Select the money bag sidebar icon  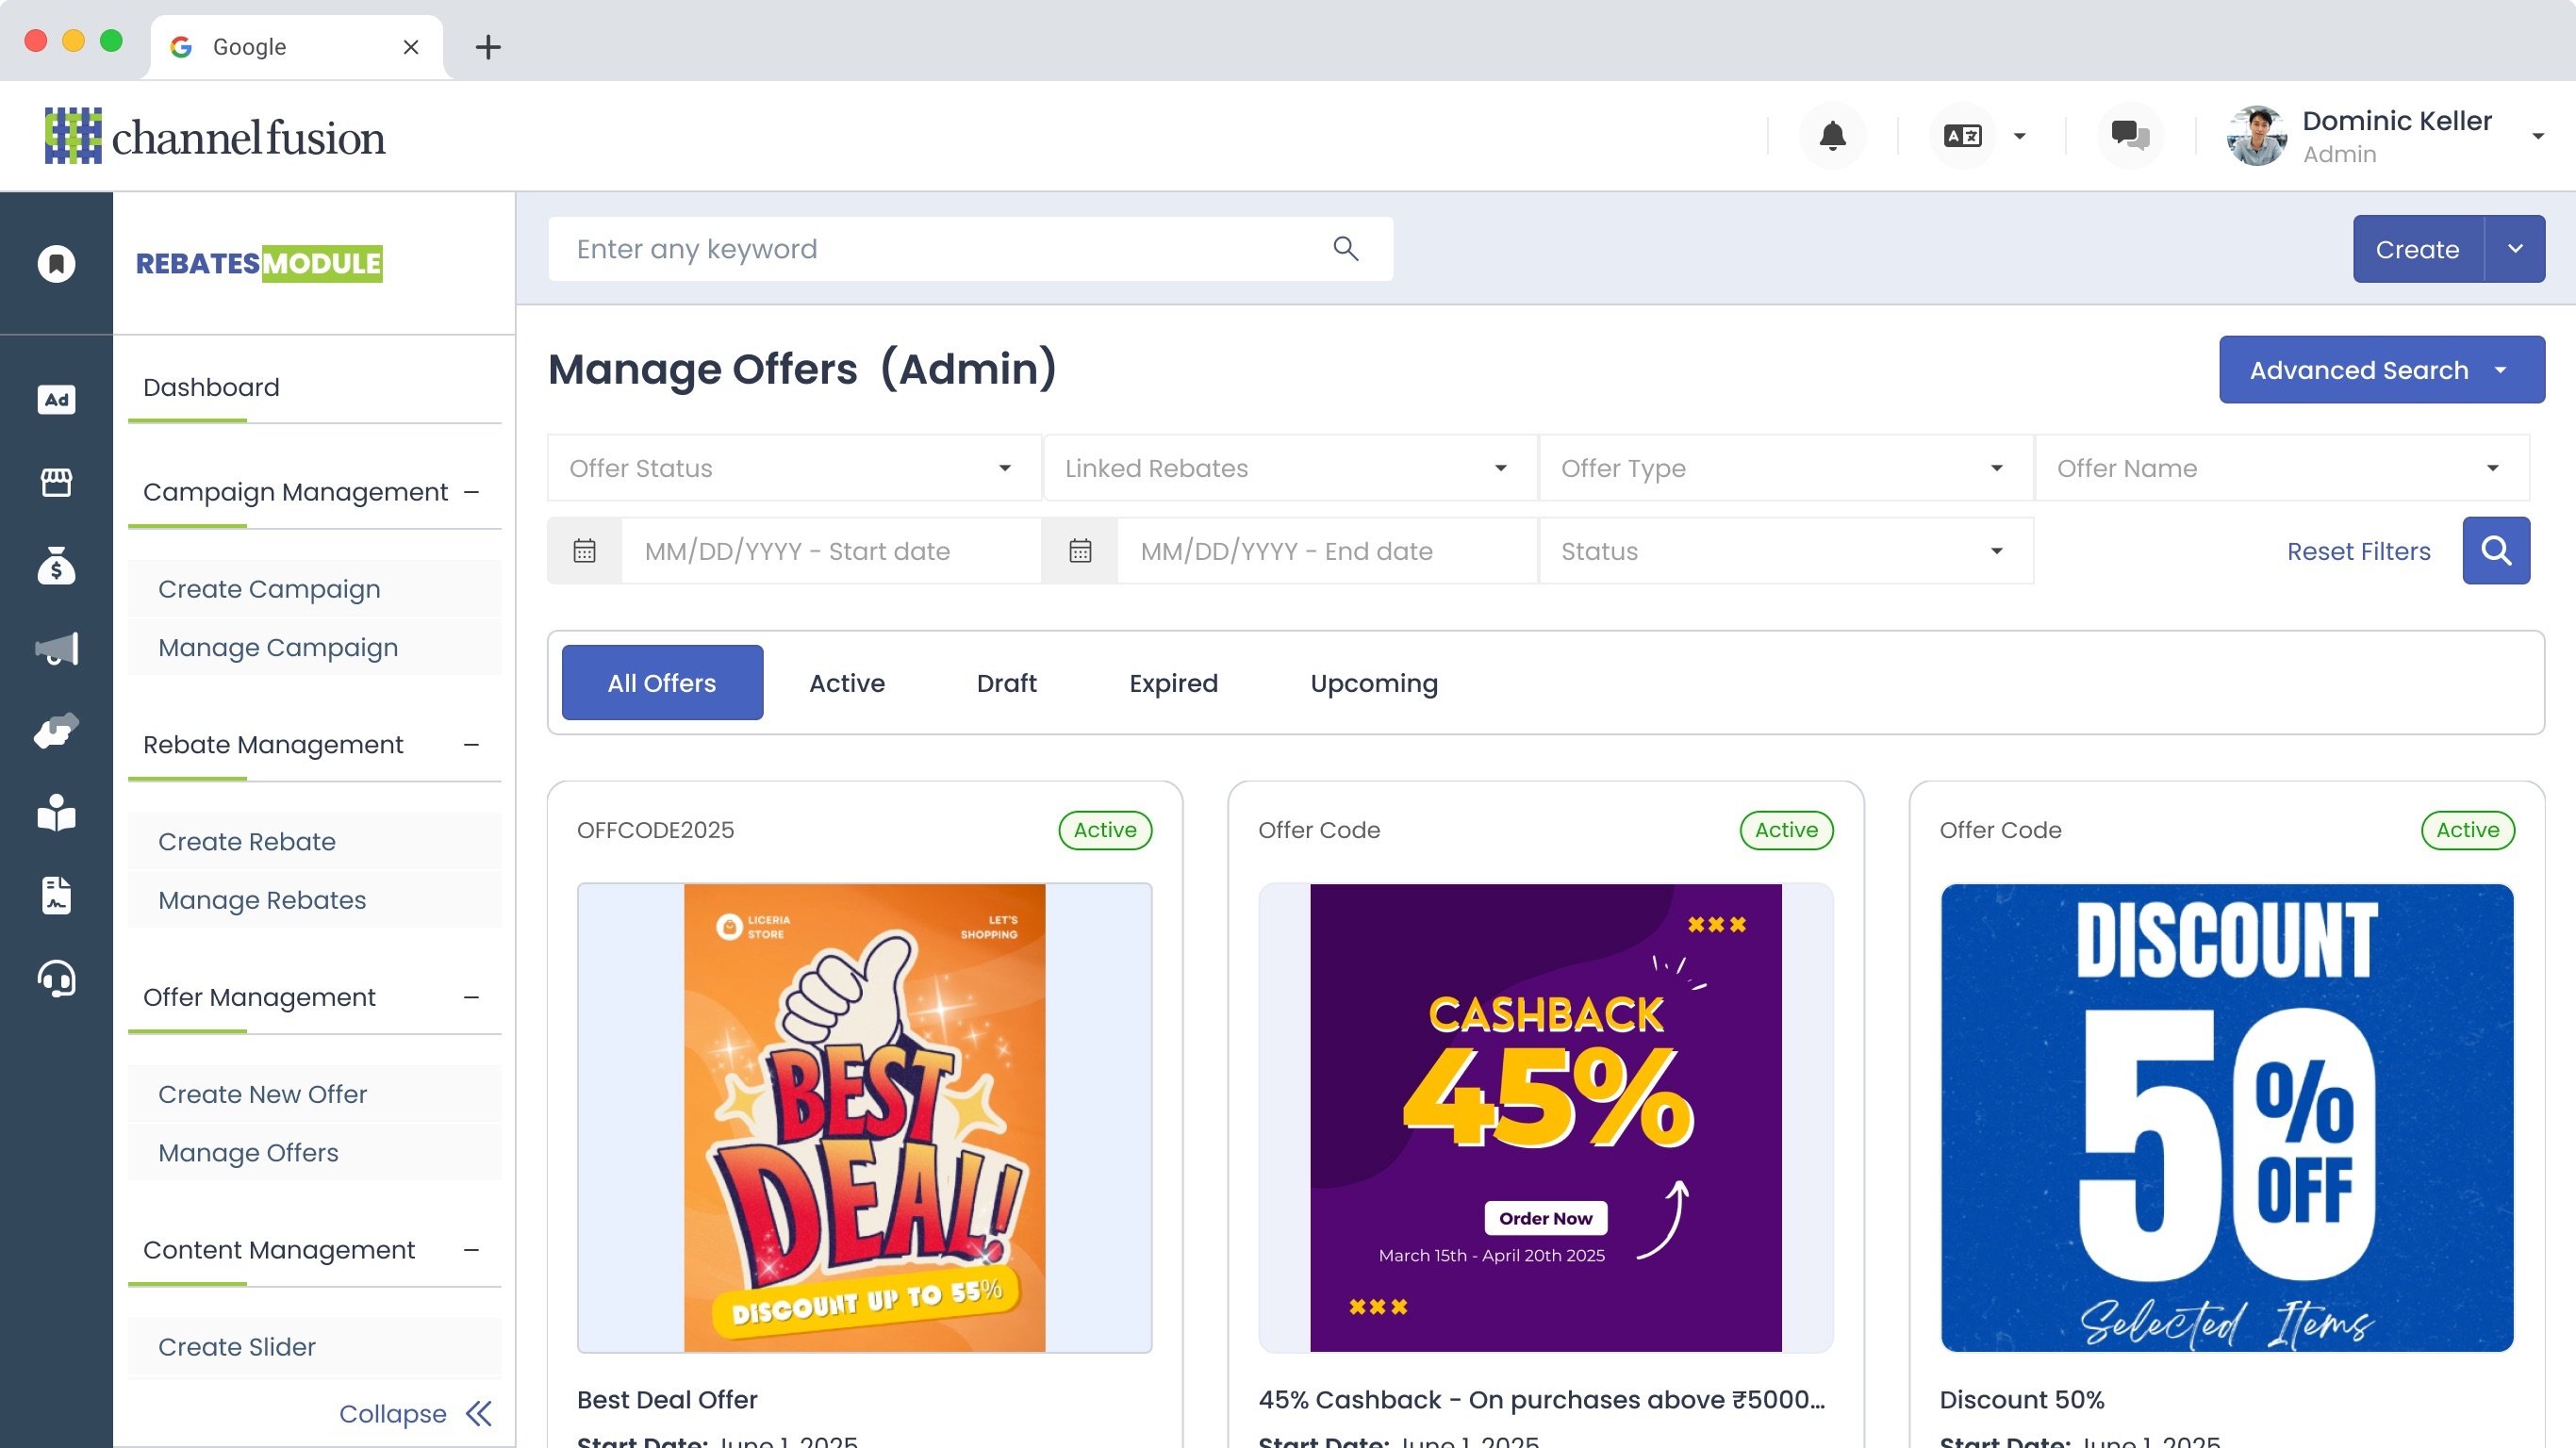56,566
